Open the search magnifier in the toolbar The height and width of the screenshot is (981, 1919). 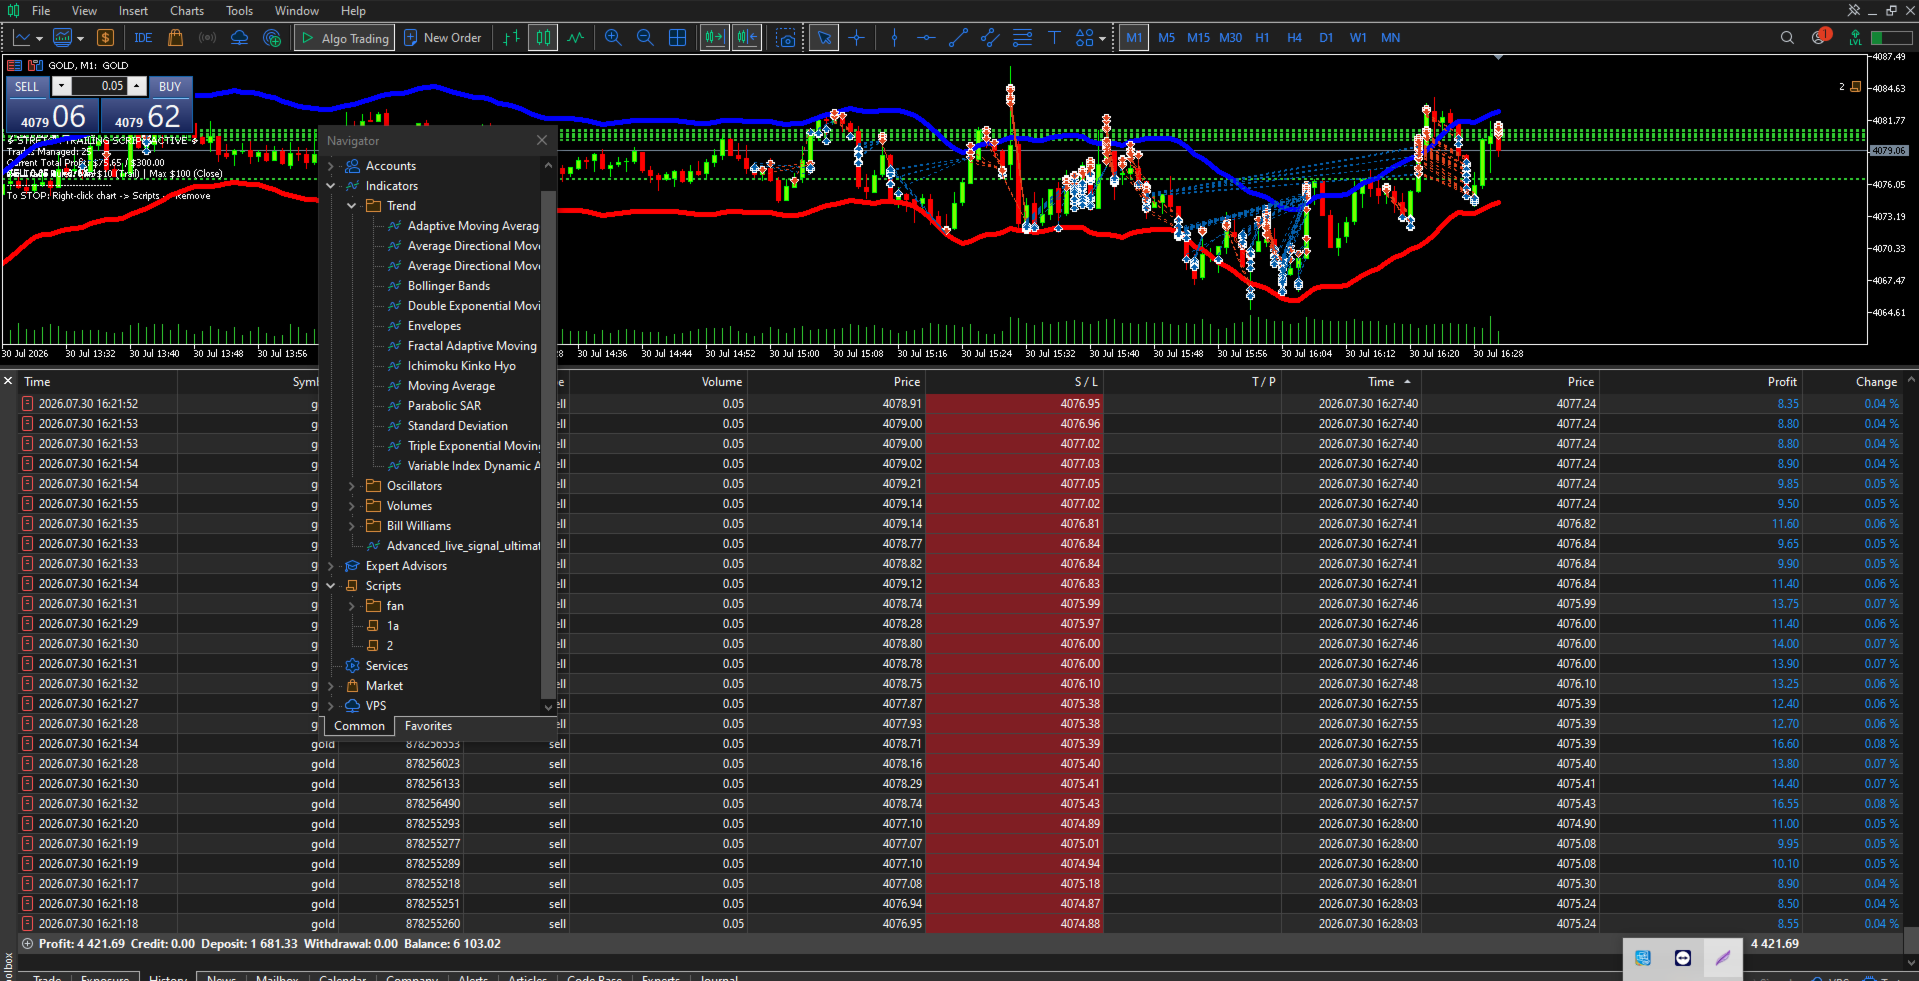click(x=1787, y=38)
